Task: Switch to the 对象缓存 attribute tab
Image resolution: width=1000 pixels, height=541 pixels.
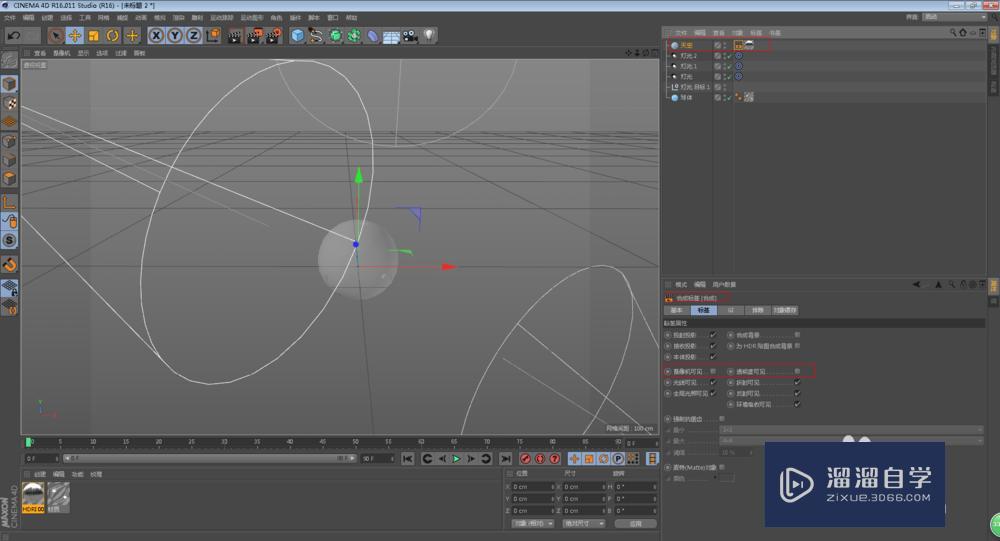Action: click(x=784, y=311)
